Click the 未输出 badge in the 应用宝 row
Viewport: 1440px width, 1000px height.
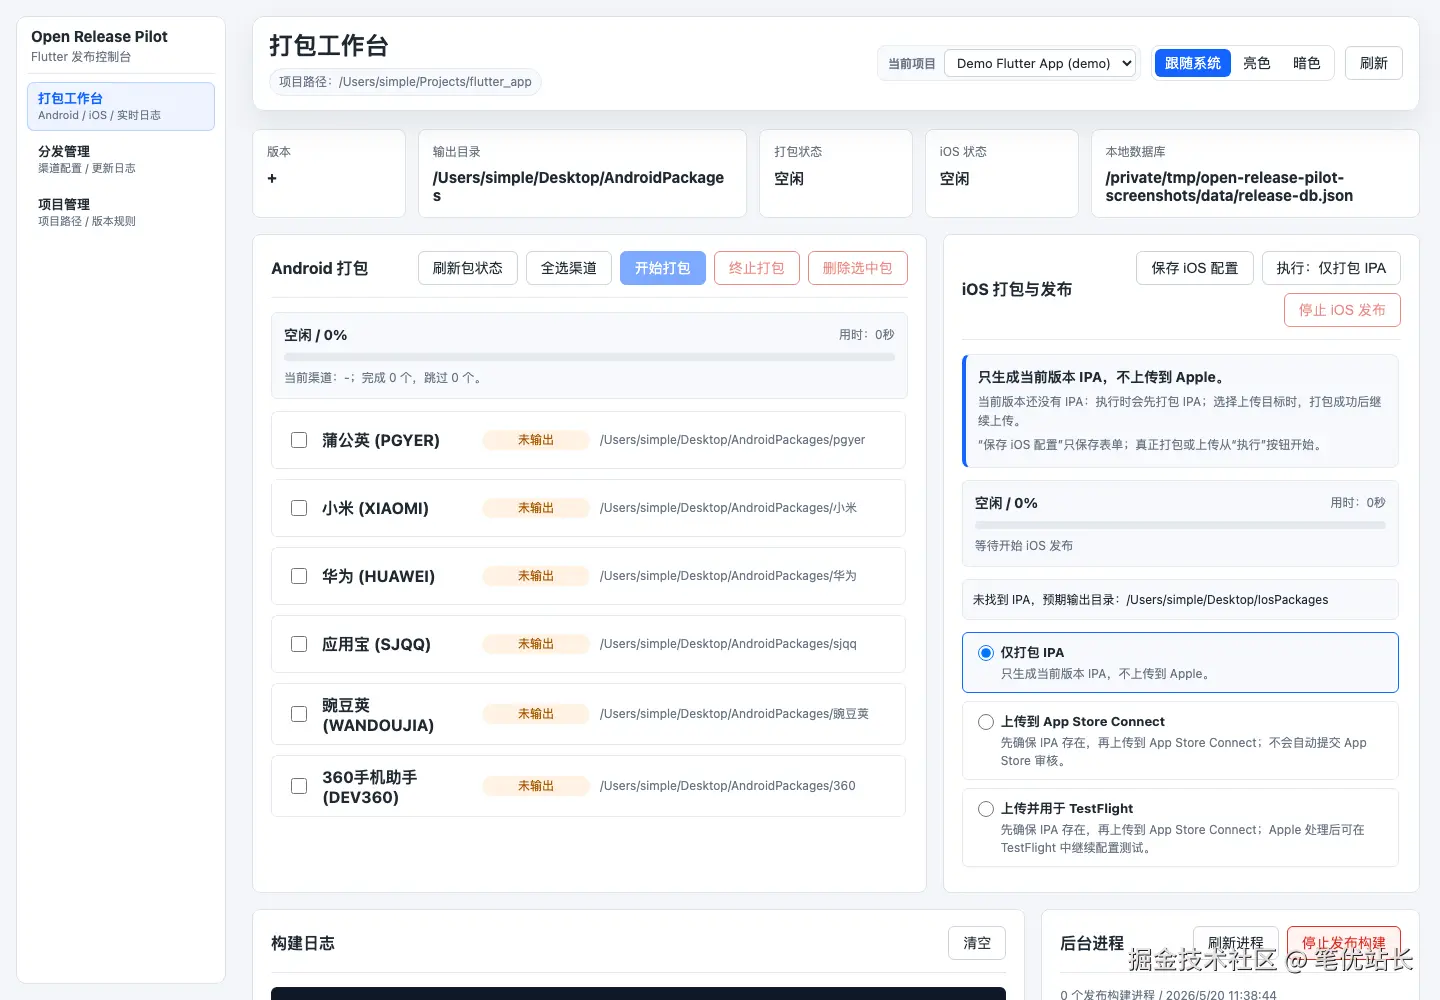[536, 644]
